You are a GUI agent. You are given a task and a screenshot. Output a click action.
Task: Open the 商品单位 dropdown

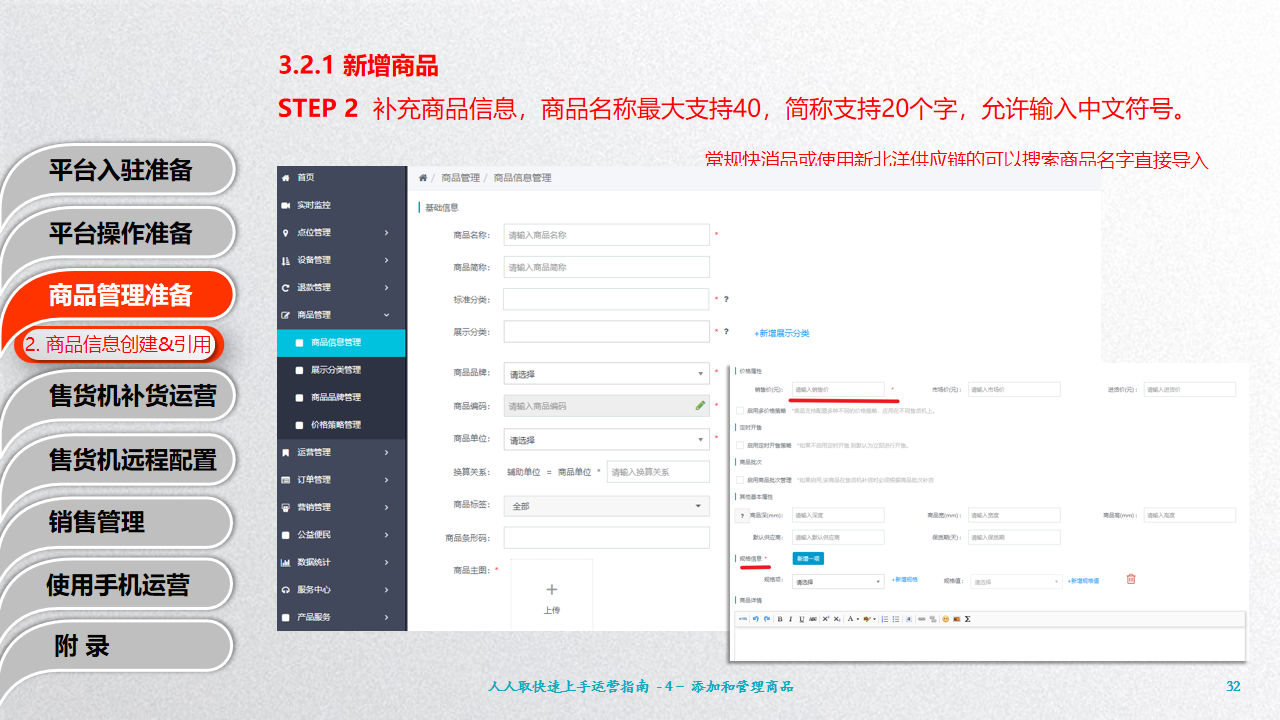(x=606, y=439)
